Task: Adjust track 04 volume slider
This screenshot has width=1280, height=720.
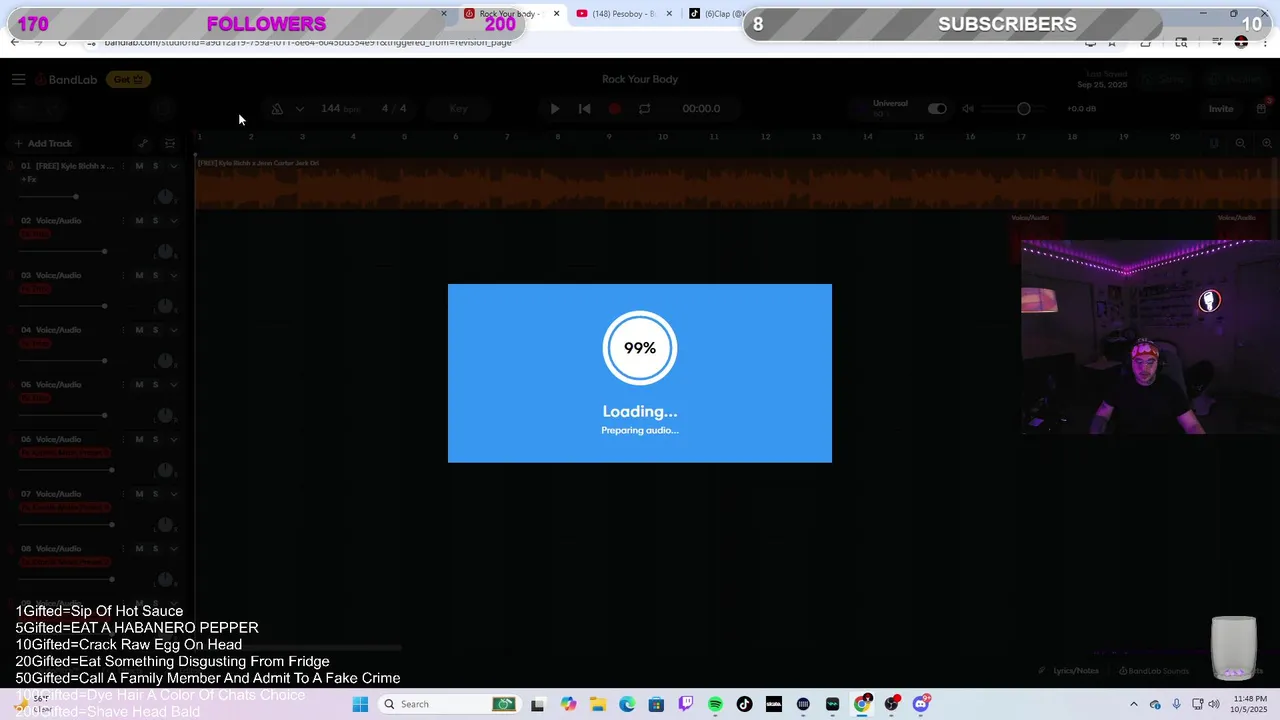Action: pyautogui.click(x=104, y=360)
